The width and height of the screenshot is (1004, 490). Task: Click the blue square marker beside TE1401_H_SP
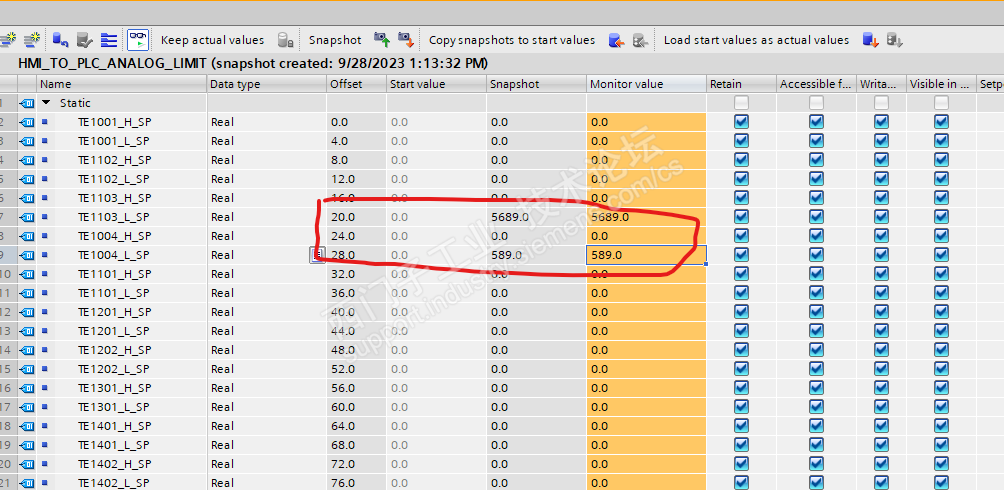tap(45, 425)
